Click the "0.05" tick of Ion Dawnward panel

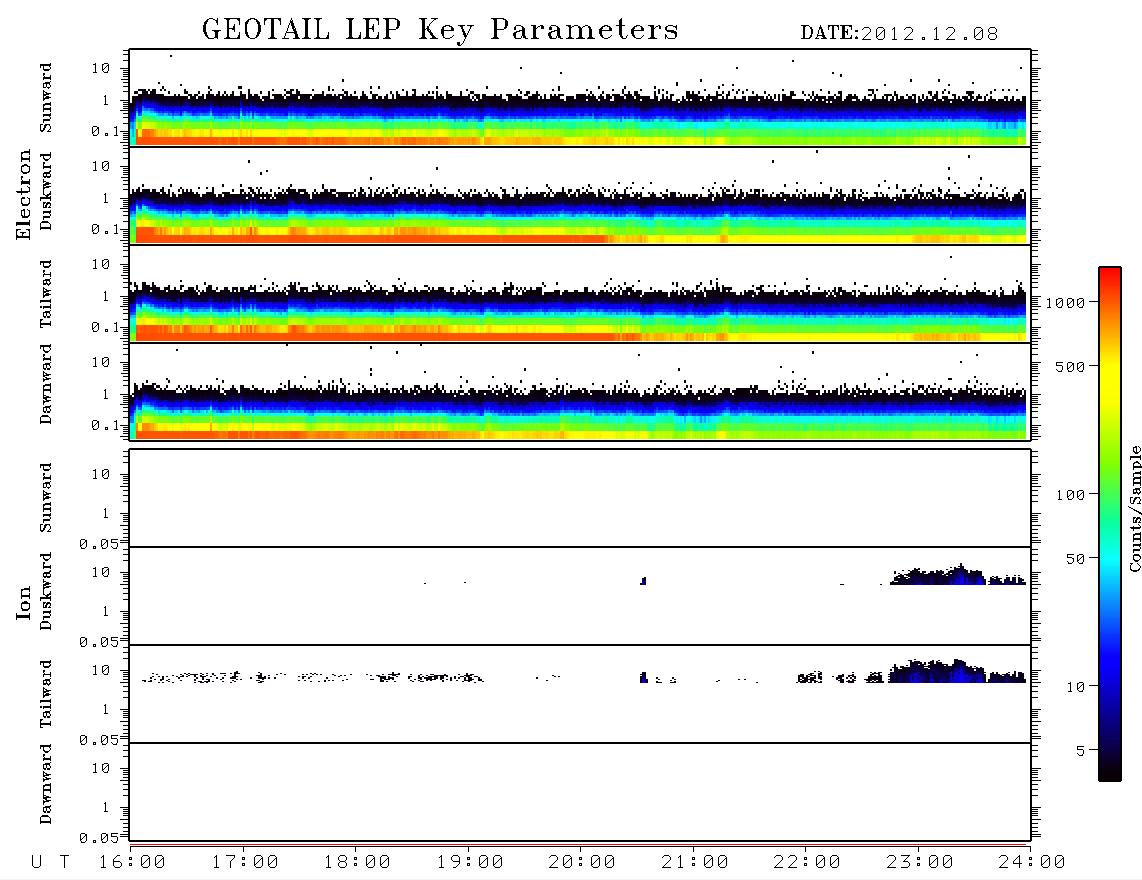click(x=99, y=838)
